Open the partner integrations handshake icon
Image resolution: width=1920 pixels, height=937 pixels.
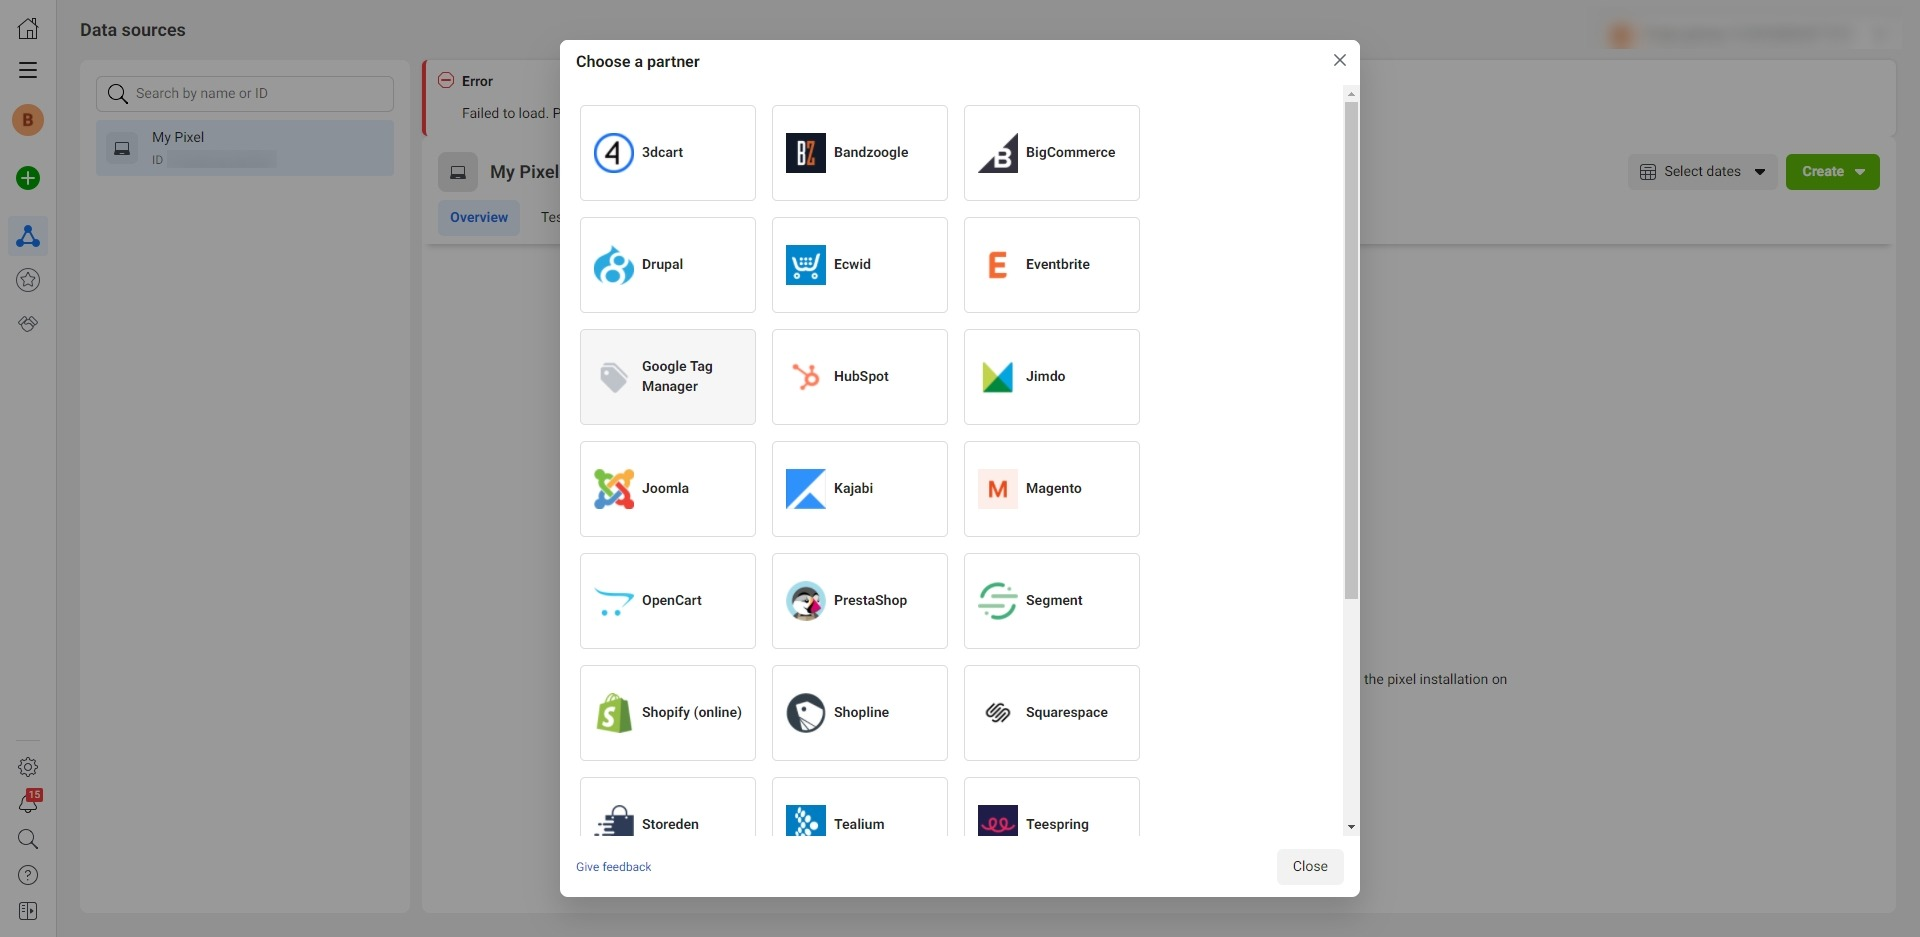(28, 324)
